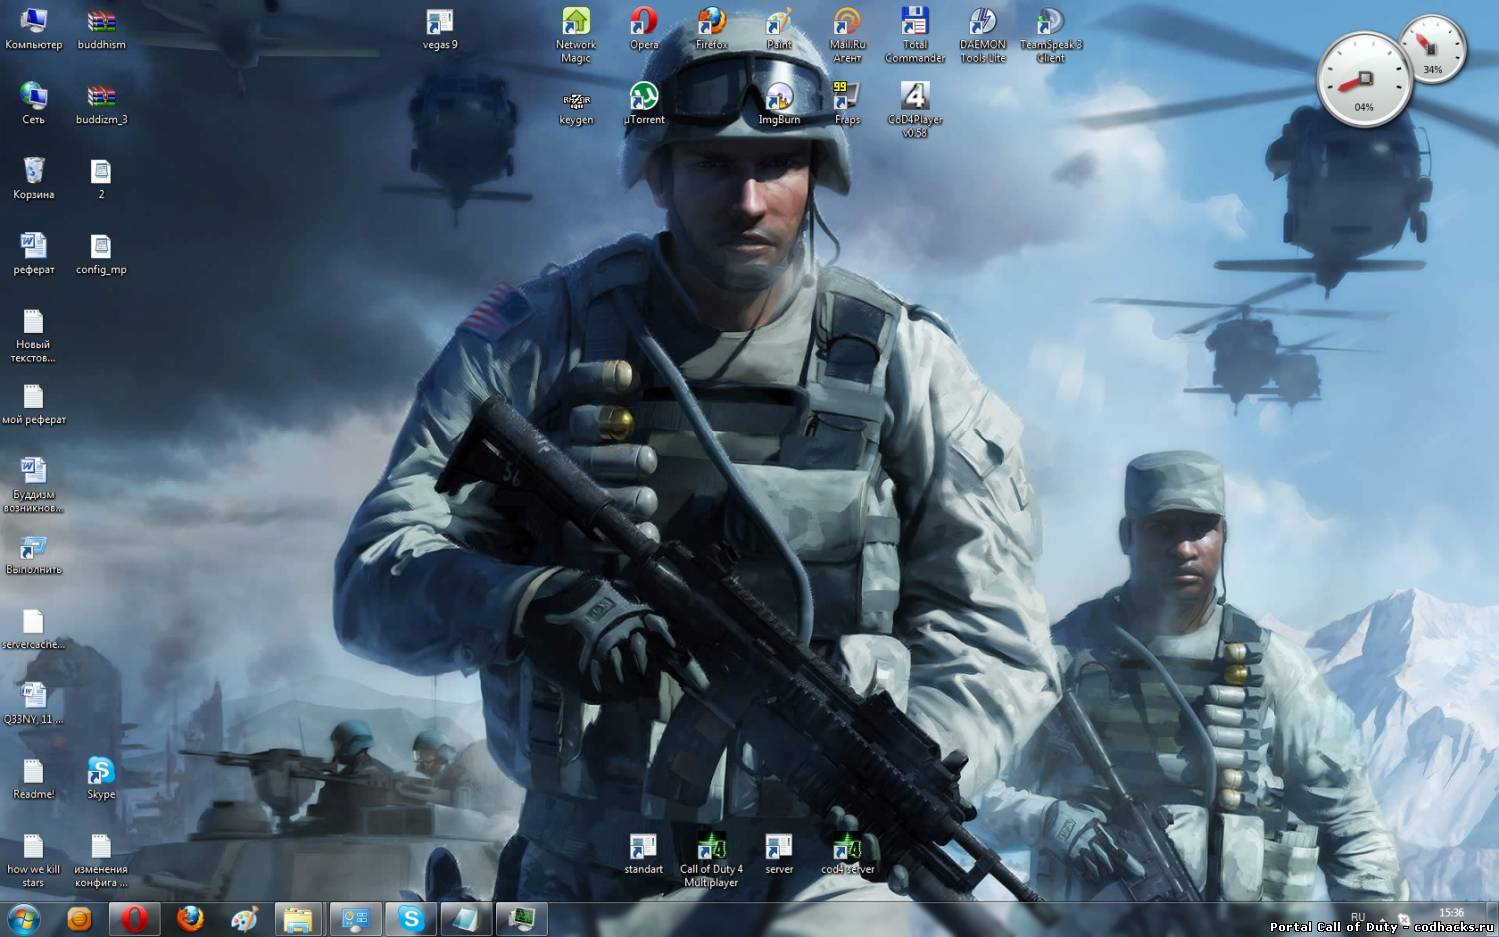Click the orange media player taskbar icon
This screenshot has width=1499, height=937.
(79, 919)
